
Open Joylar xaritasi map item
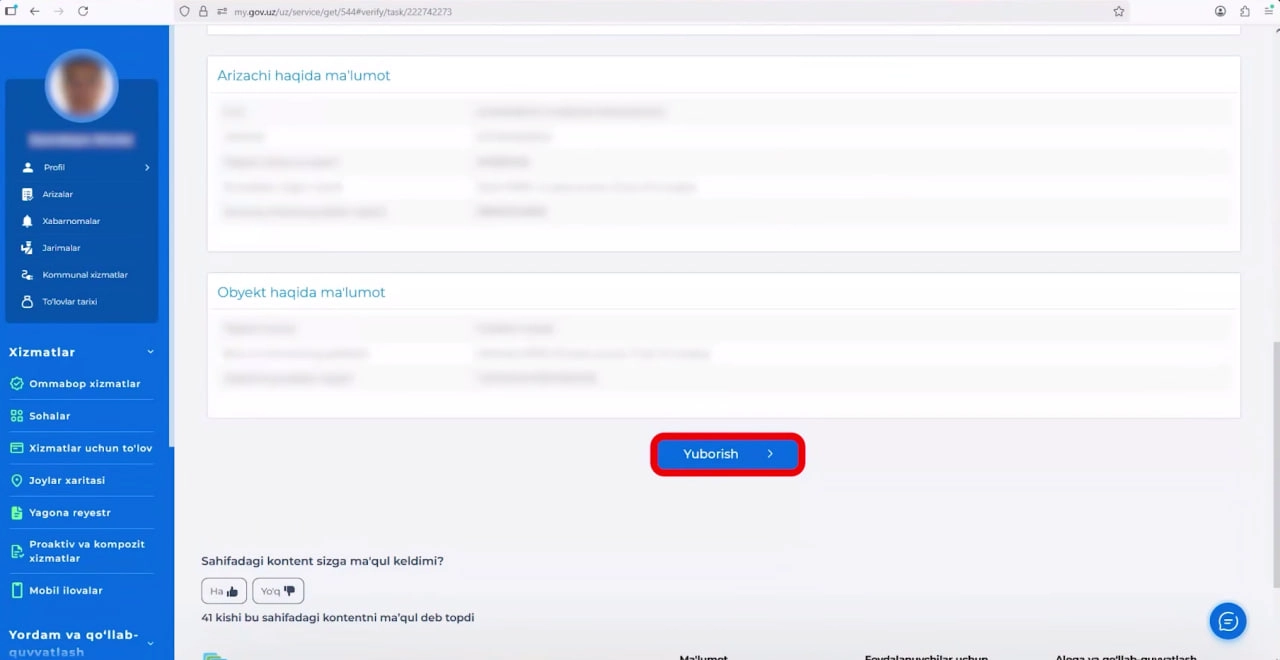67,481
